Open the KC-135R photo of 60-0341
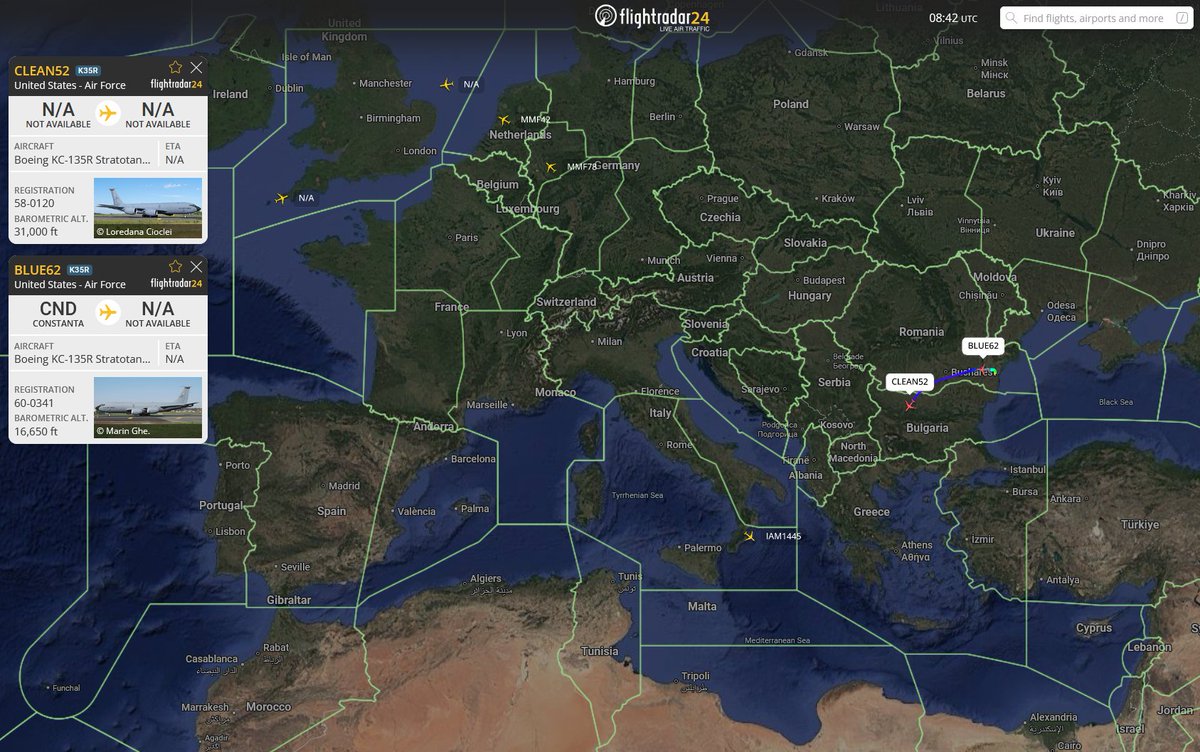1200x752 pixels. (x=148, y=407)
